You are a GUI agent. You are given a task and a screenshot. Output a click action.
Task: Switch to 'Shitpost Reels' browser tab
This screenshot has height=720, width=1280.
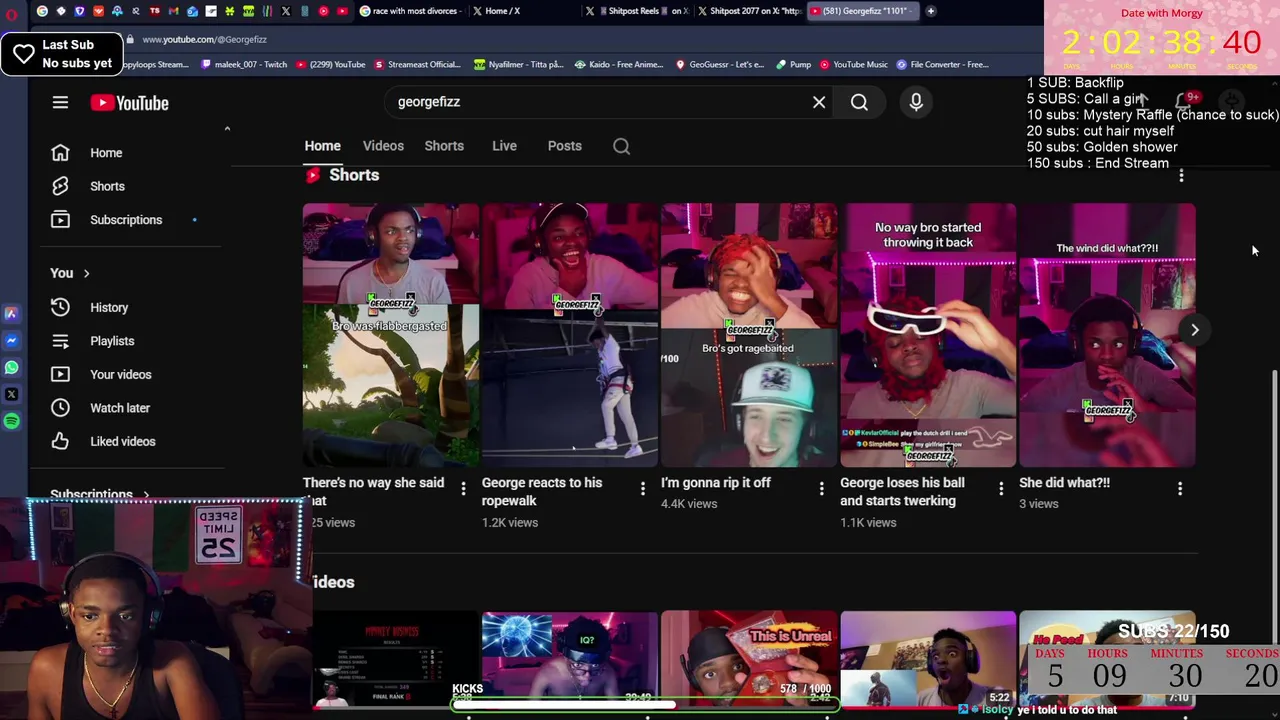[636, 11]
